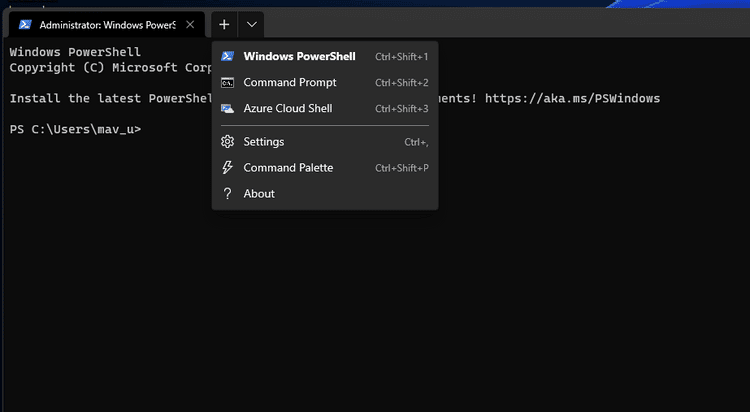Screen dimensions: 750x412
Task: Collapse the new tab dropdown chevron
Action: coord(252,24)
